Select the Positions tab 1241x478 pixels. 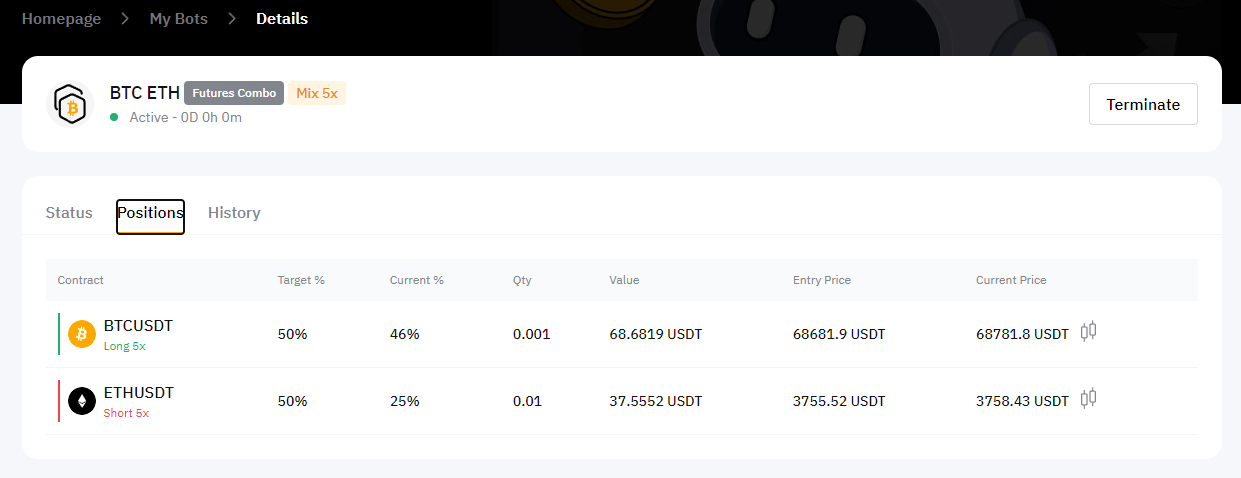(150, 213)
